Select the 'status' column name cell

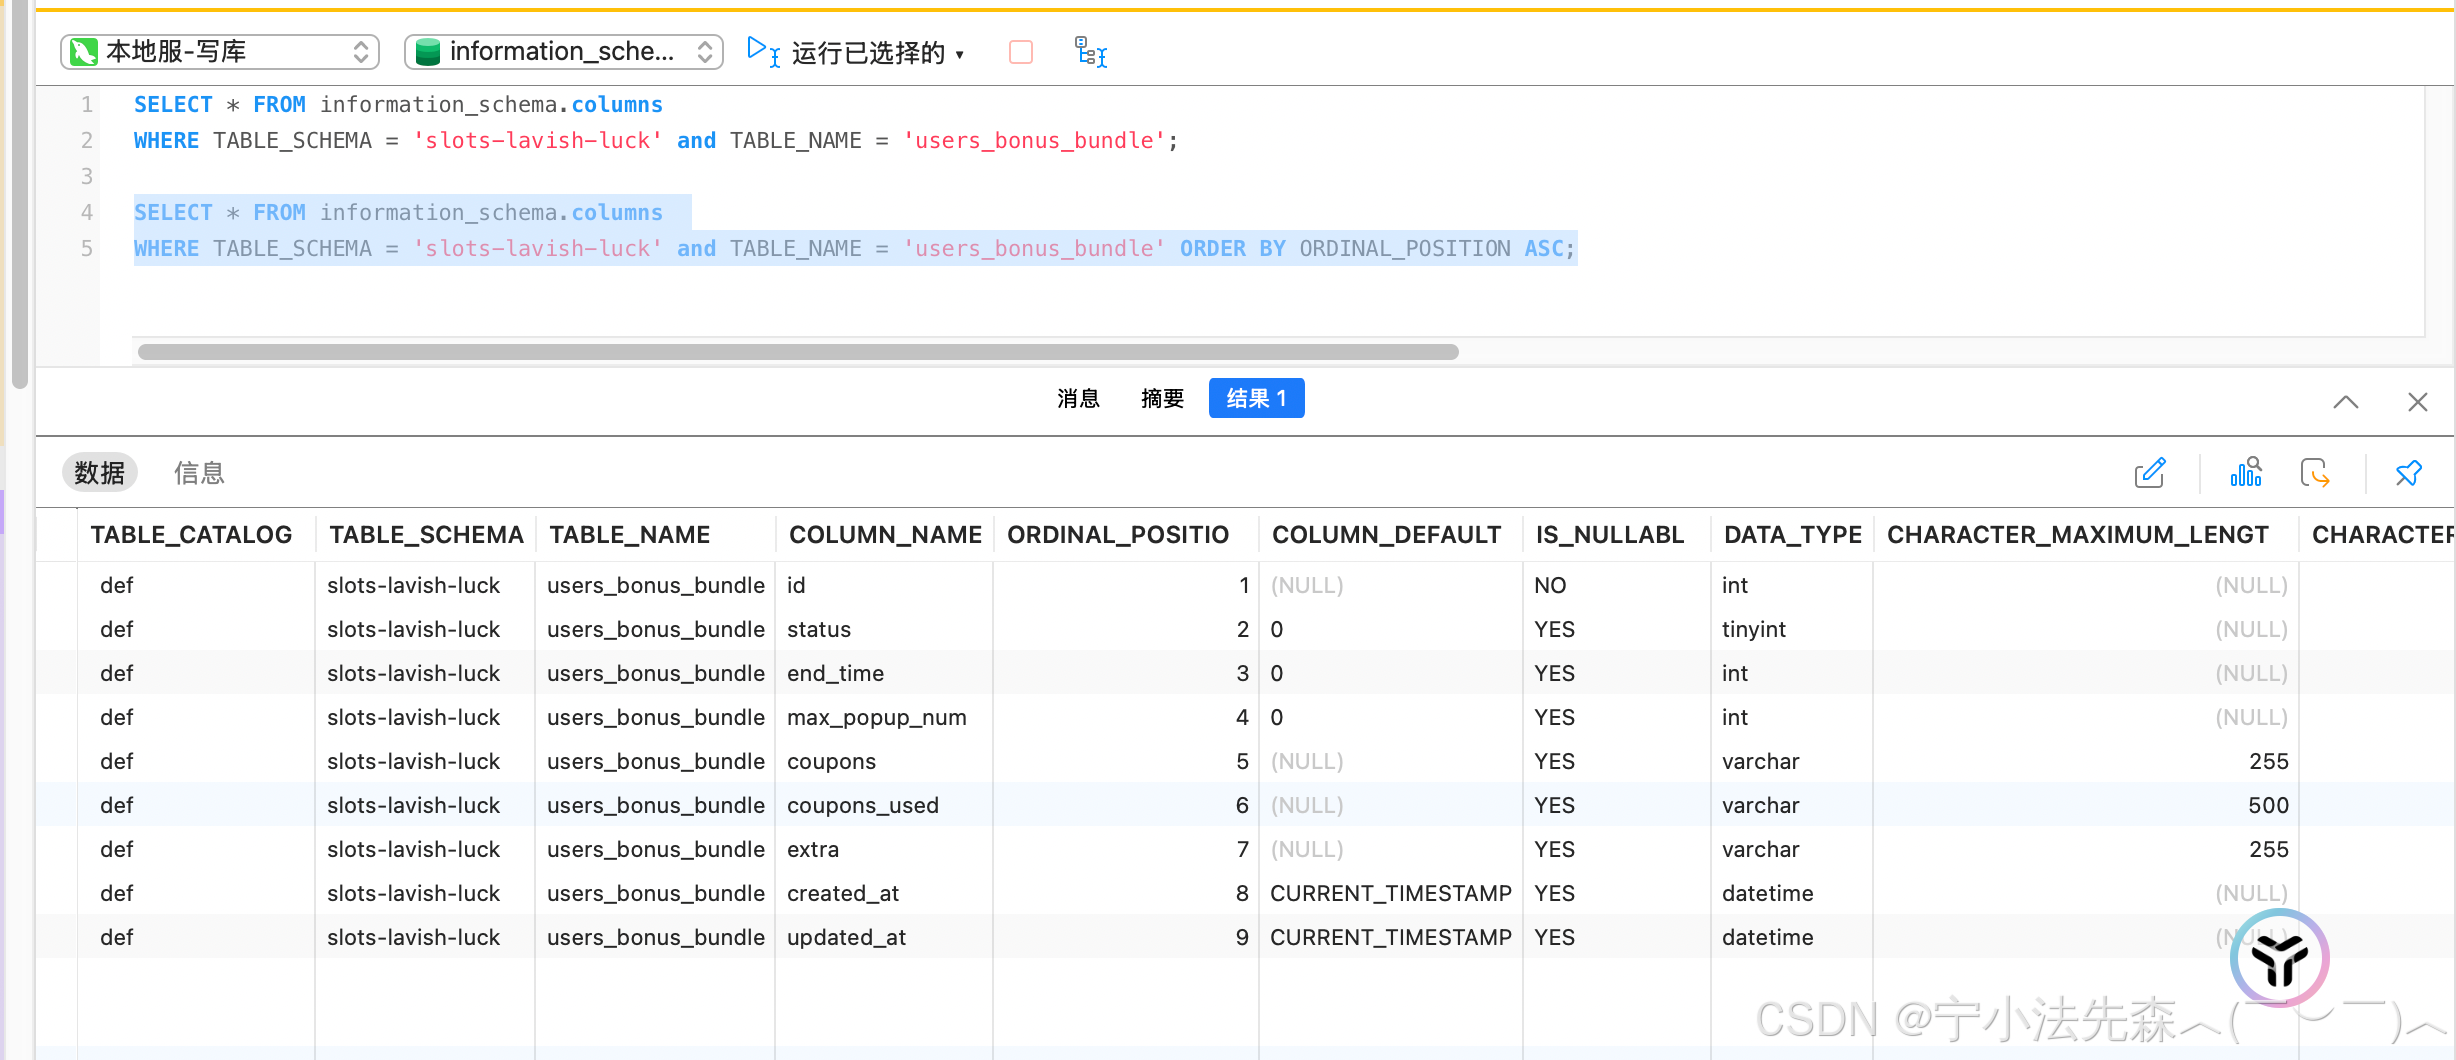tap(884, 629)
